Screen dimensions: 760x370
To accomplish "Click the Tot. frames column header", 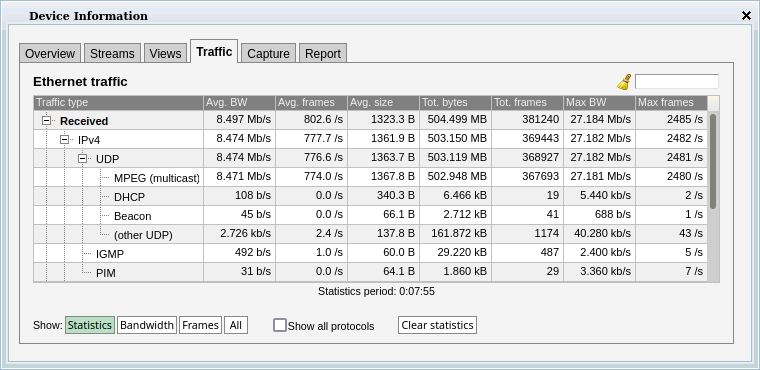I will tap(527, 103).
